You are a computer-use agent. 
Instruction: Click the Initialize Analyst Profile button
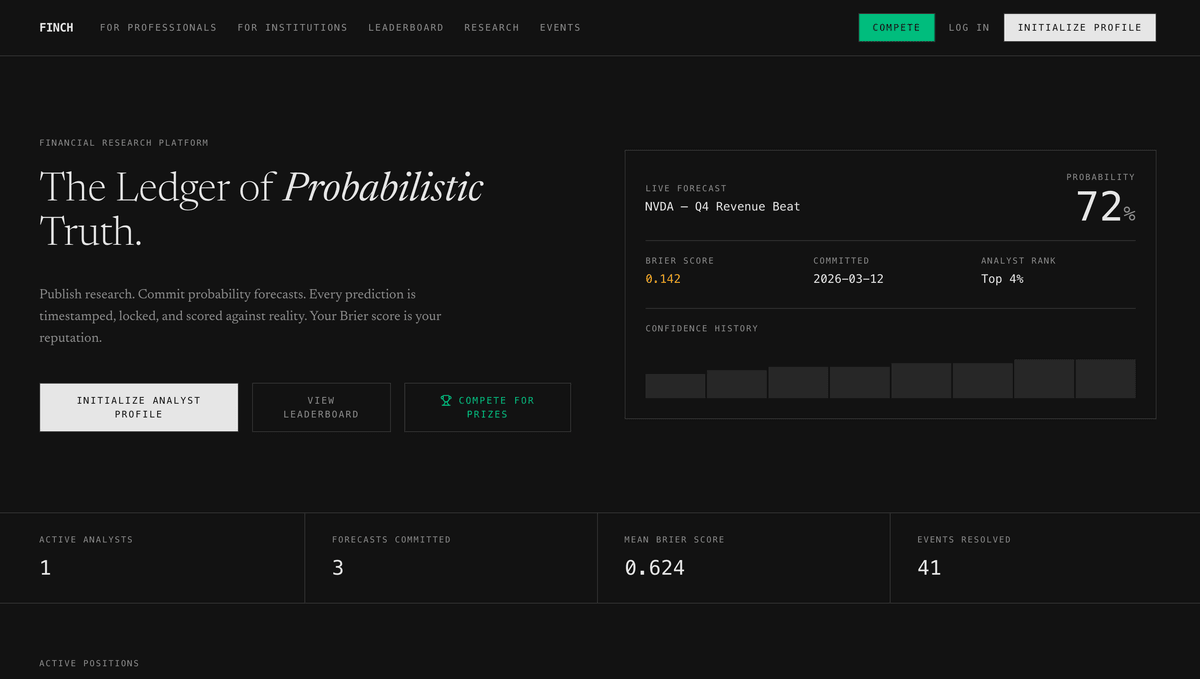(139, 407)
